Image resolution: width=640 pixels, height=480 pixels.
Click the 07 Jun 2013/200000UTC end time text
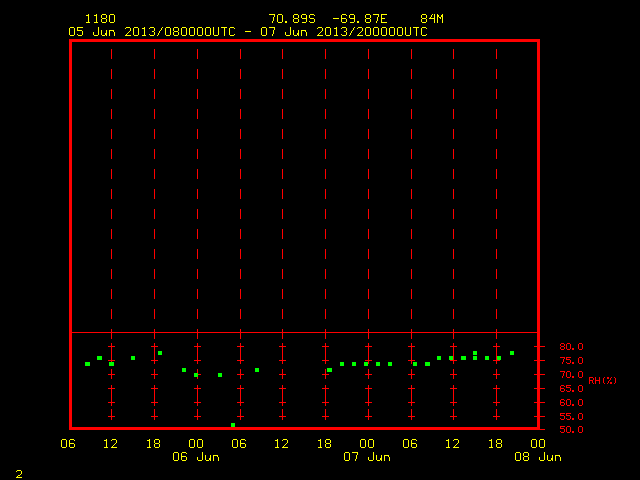click(x=344, y=32)
